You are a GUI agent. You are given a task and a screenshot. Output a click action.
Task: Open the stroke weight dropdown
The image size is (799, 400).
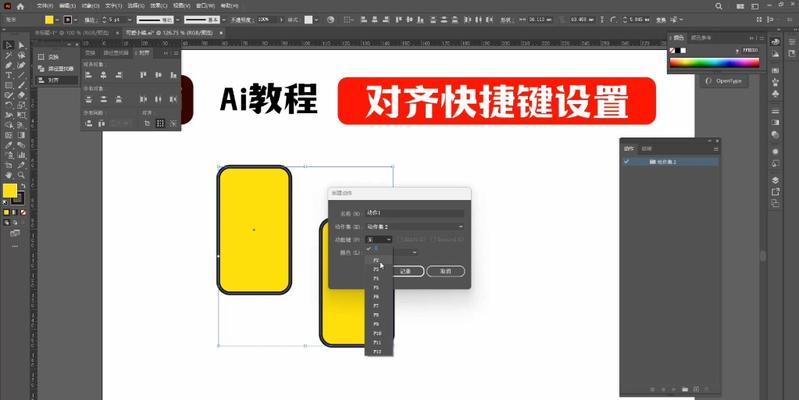(x=129, y=20)
